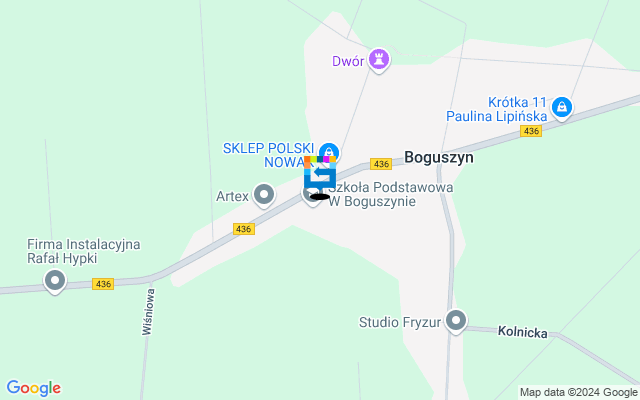This screenshot has height=400, width=640.
Task: Click the 436 road shield below Krótka 11
Action: click(x=531, y=131)
